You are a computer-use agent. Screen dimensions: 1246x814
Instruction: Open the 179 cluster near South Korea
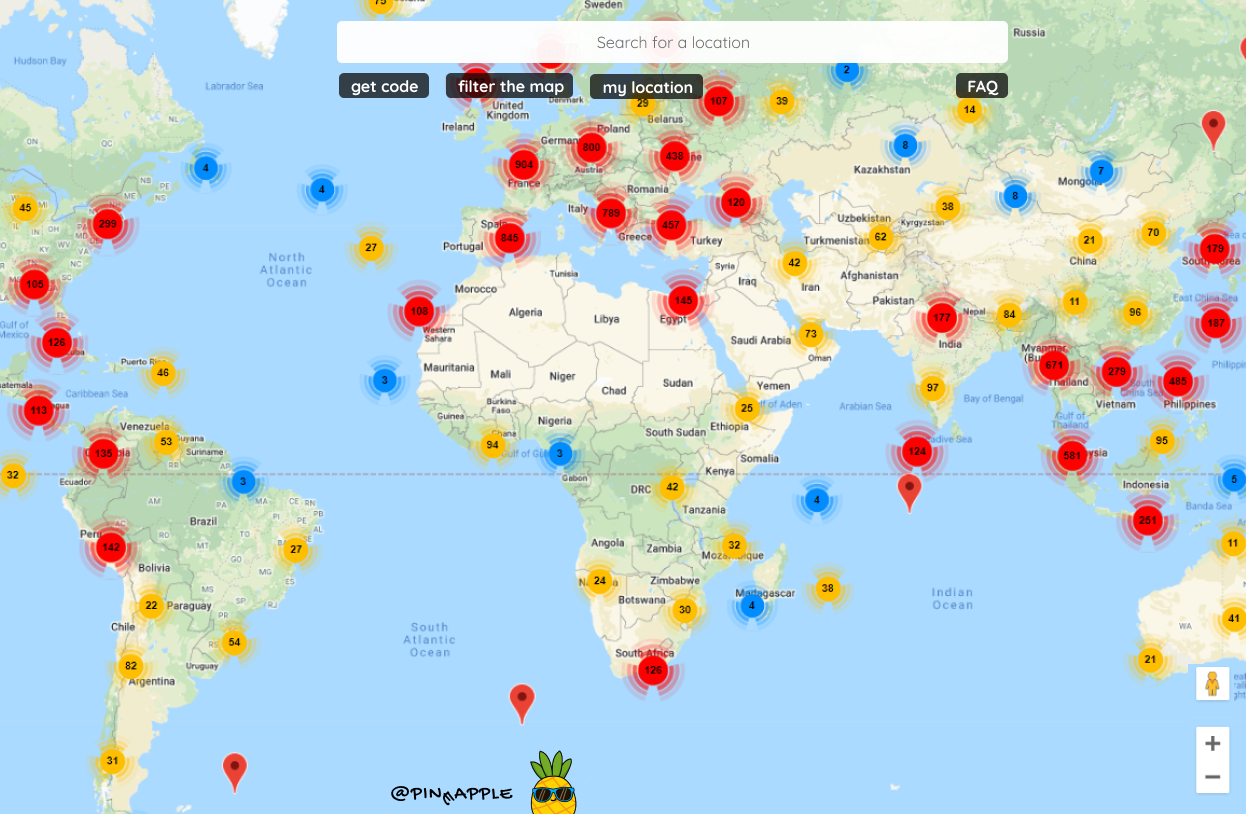(1215, 248)
